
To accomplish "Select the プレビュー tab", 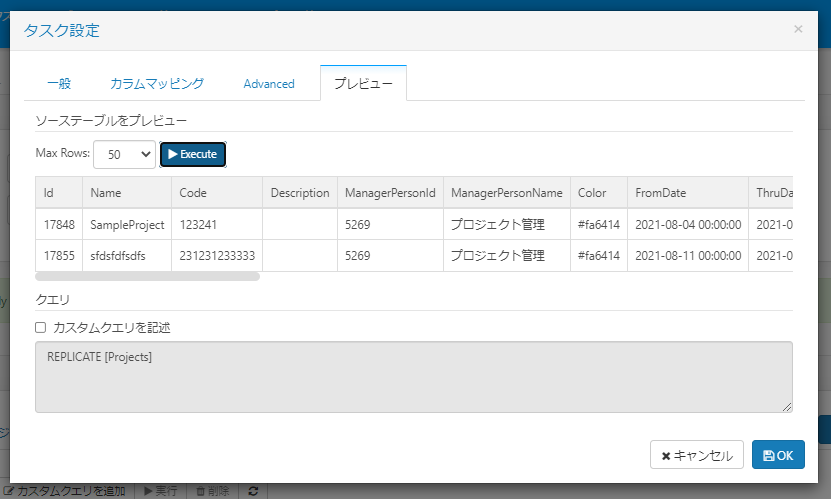I will click(364, 83).
